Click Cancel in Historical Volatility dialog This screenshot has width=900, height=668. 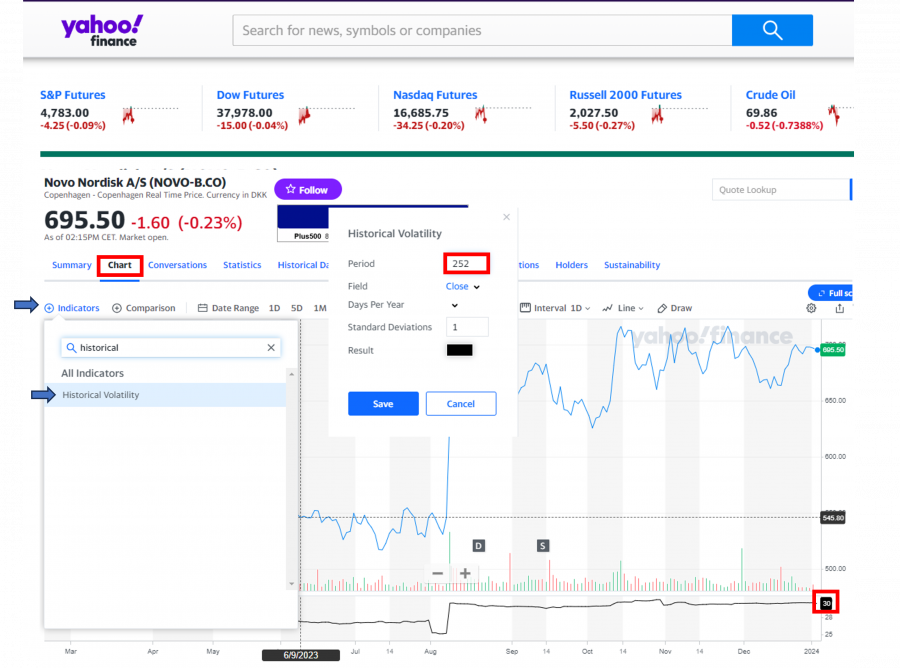click(461, 403)
